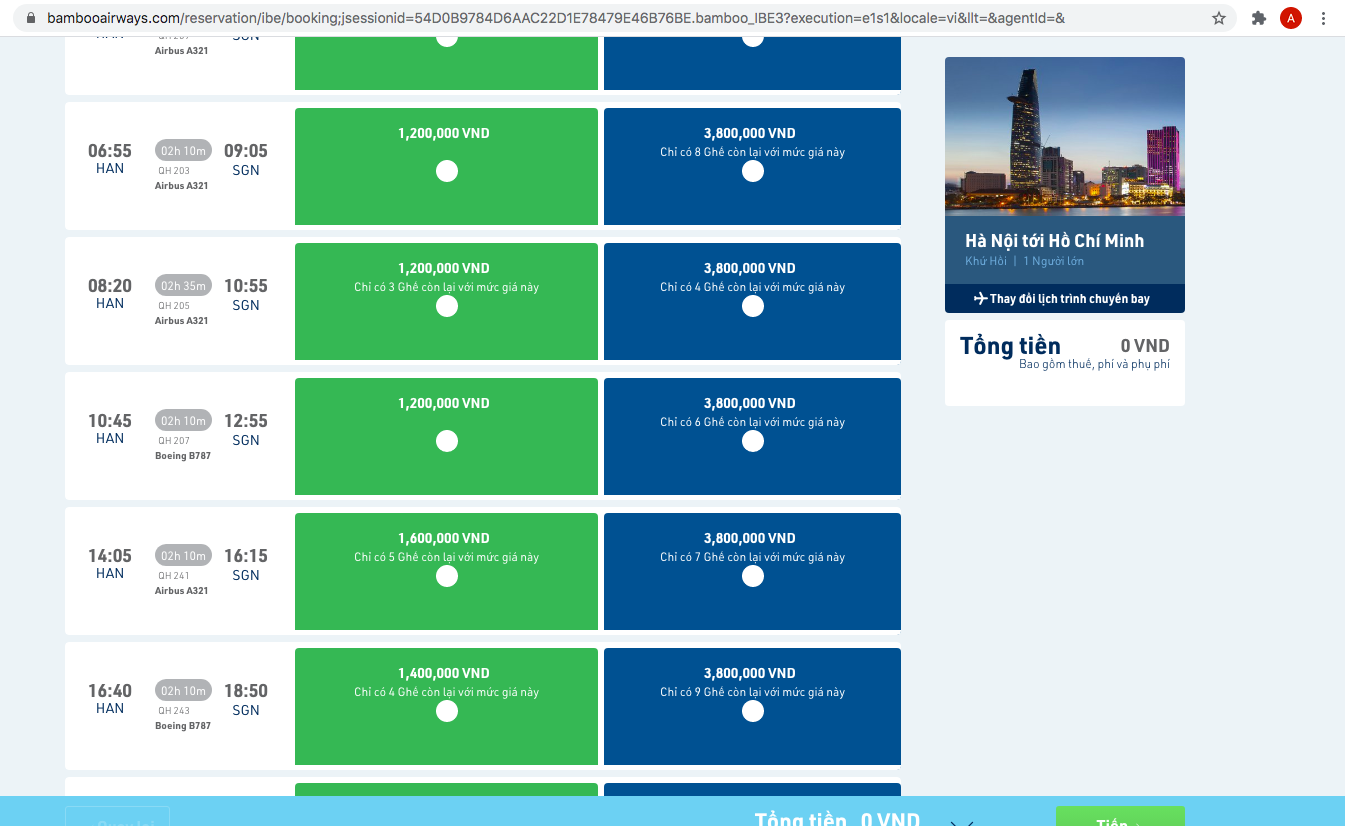The height and width of the screenshot is (826, 1345).
Task: Click the Chỉ có 5 Ghế còn lại notice
Action: pyautogui.click(x=447, y=557)
